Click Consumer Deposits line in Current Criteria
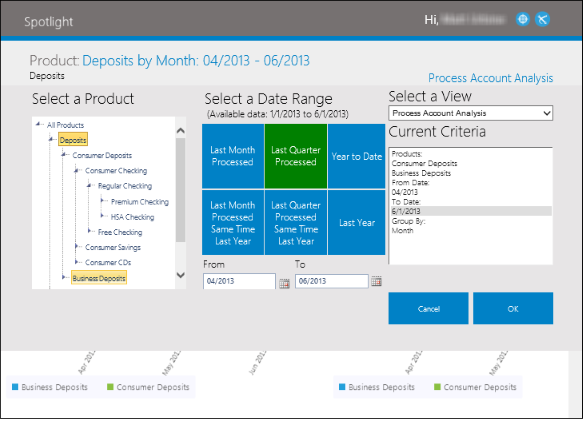Screen dimensions: 583x422 click(x=424, y=164)
